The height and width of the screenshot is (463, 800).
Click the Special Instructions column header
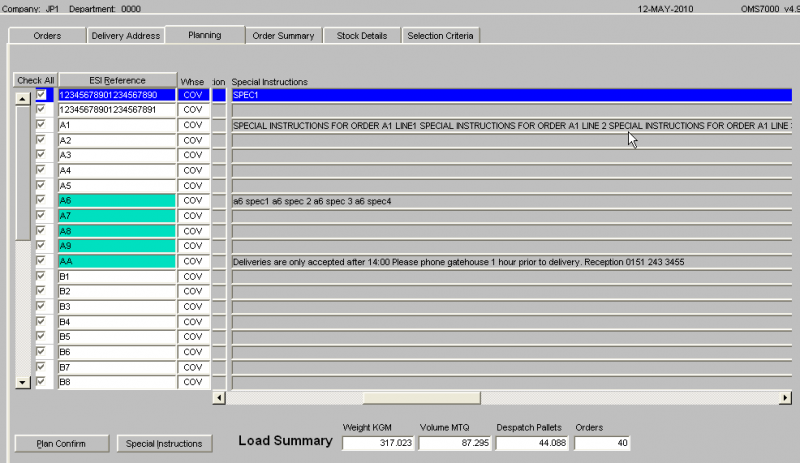pyautogui.click(x=269, y=82)
